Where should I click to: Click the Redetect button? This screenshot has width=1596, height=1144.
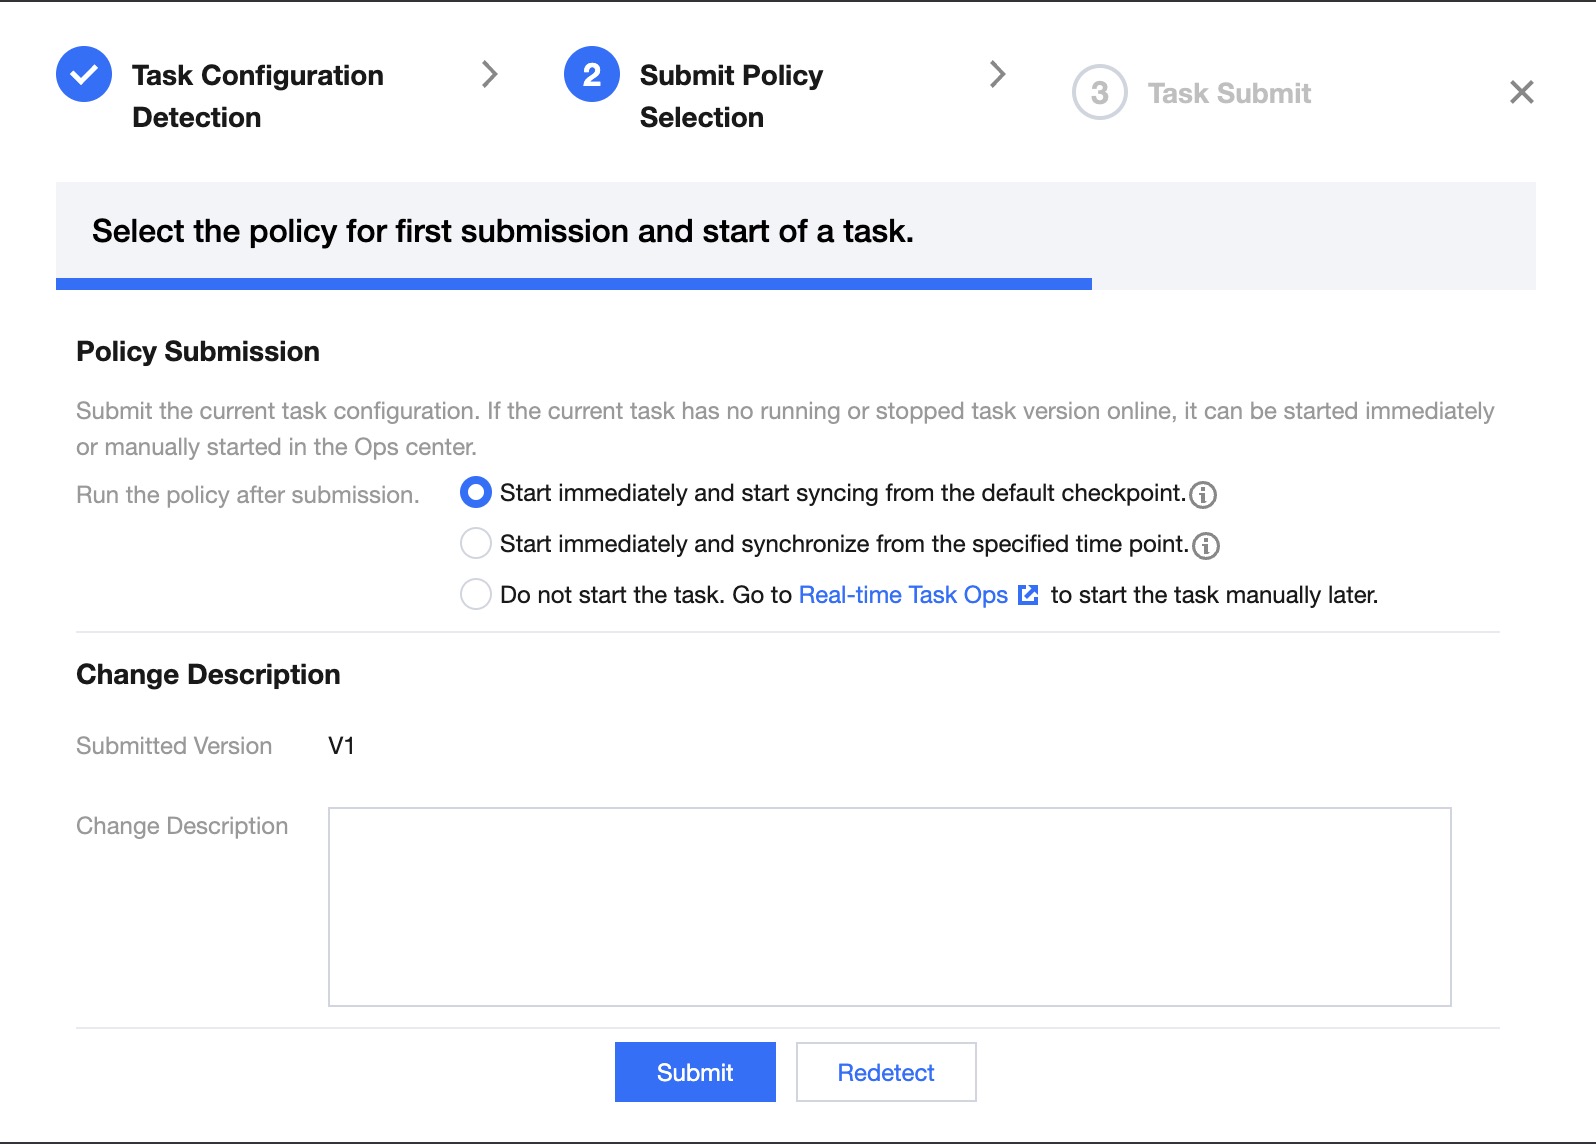pyautogui.click(x=886, y=1072)
